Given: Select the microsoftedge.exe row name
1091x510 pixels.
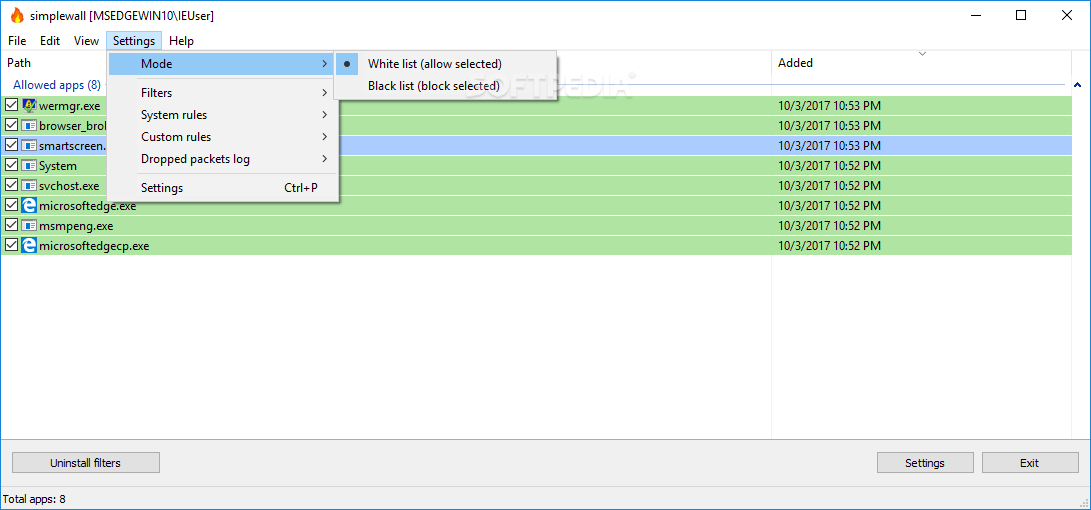Looking at the screenshot, I should 88,206.
